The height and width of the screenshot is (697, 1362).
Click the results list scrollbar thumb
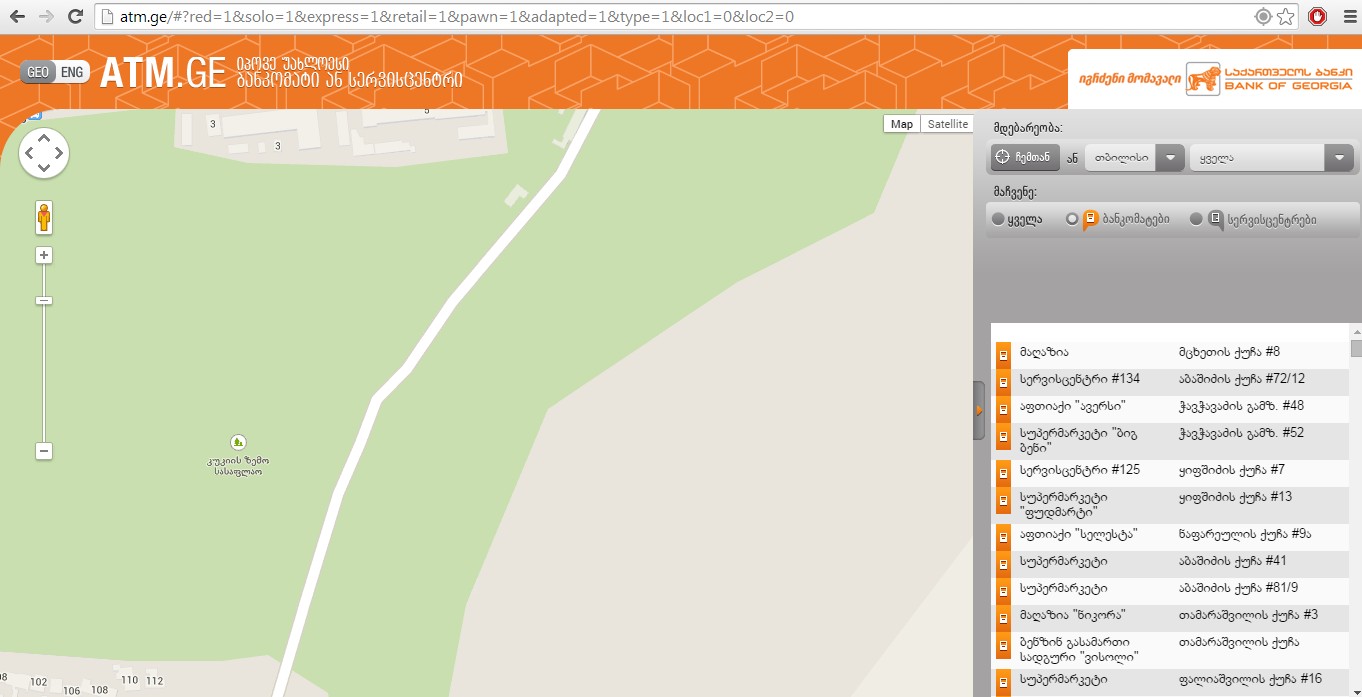pos(1356,348)
